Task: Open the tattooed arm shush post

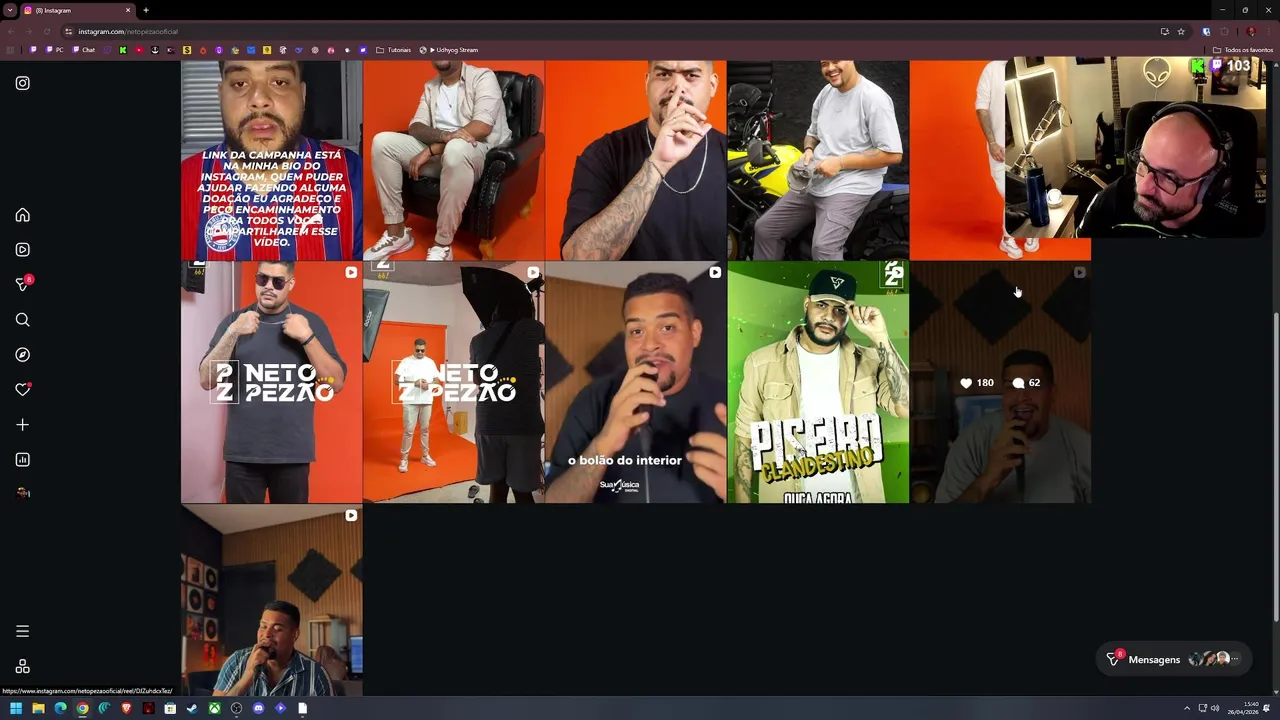Action: 635,160
